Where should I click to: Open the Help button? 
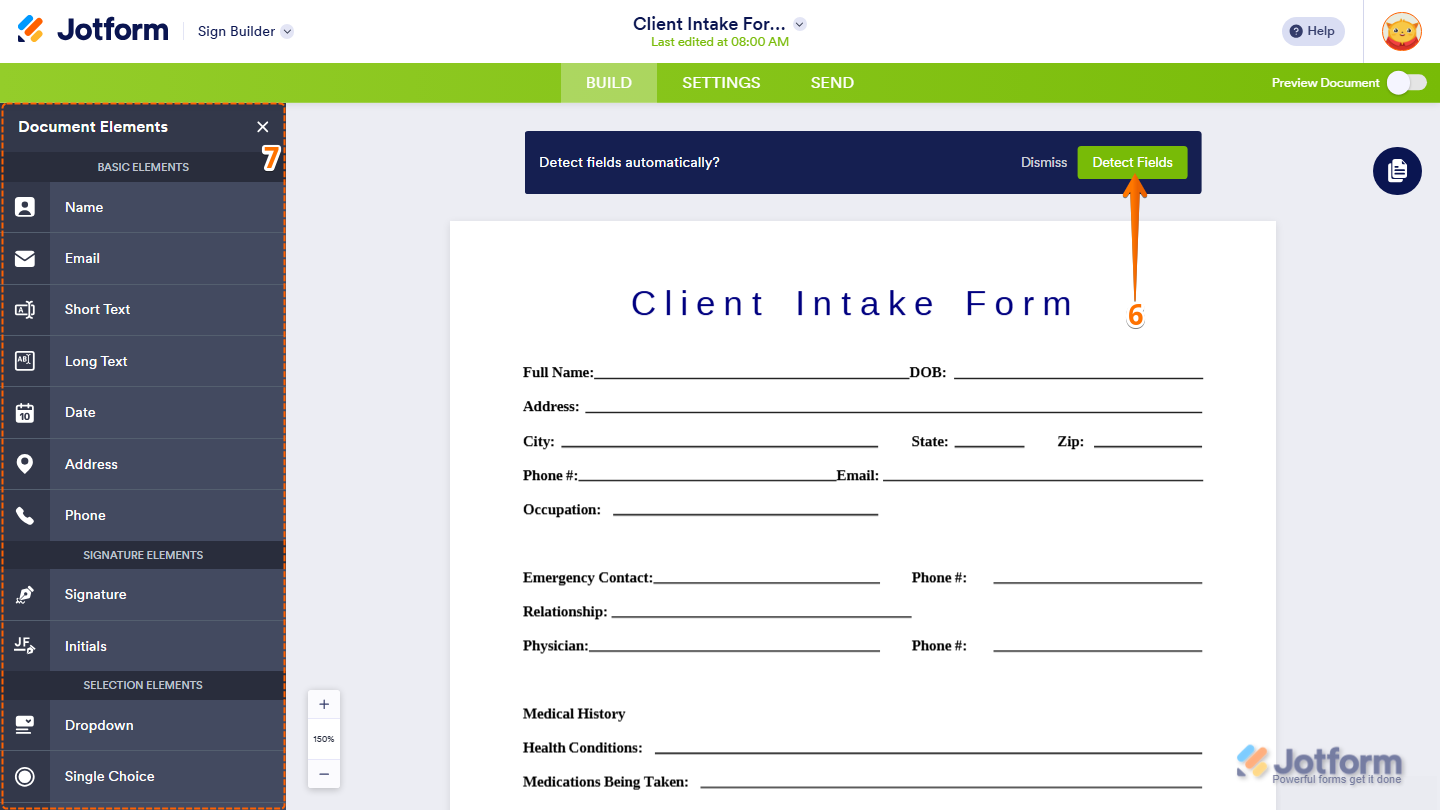click(x=1313, y=31)
